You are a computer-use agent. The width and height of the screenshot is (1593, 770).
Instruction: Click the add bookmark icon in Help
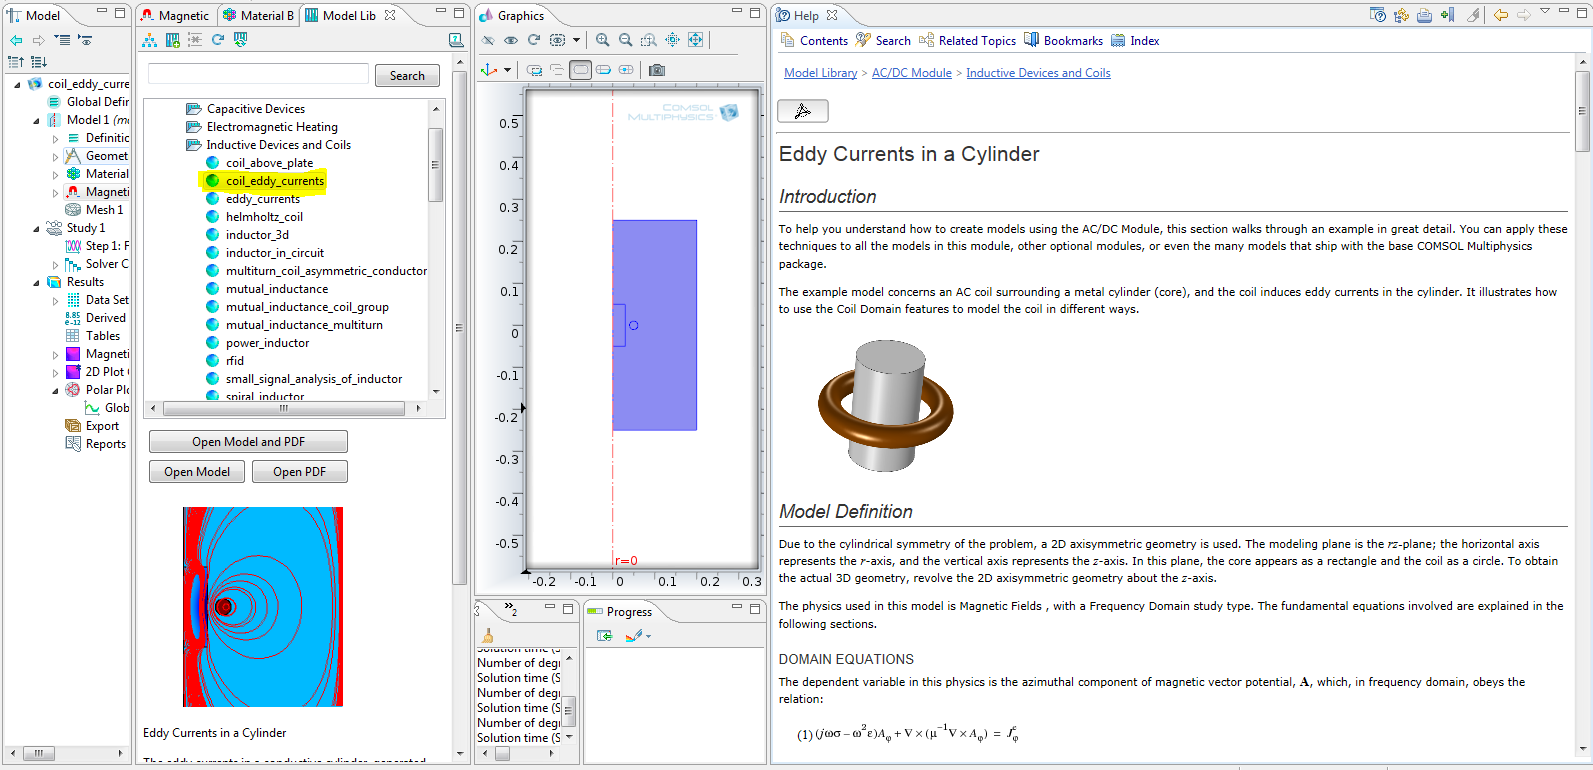tap(1447, 15)
